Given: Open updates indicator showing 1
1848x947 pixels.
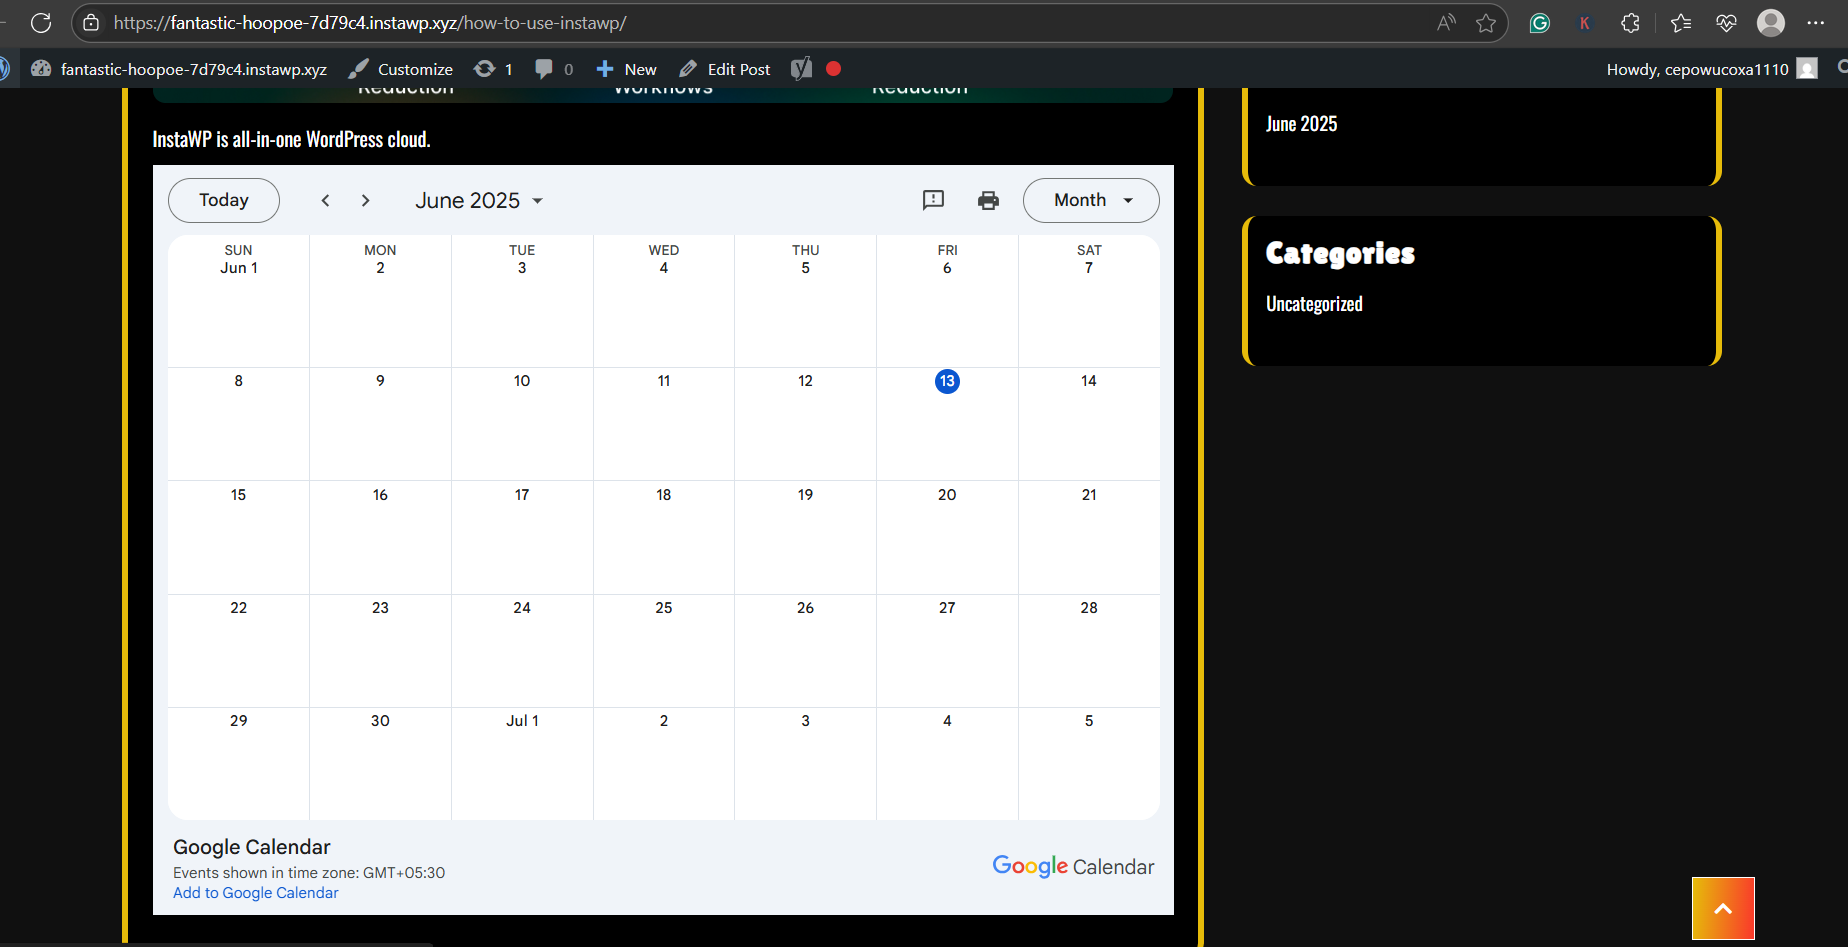Looking at the screenshot, I should [x=493, y=68].
